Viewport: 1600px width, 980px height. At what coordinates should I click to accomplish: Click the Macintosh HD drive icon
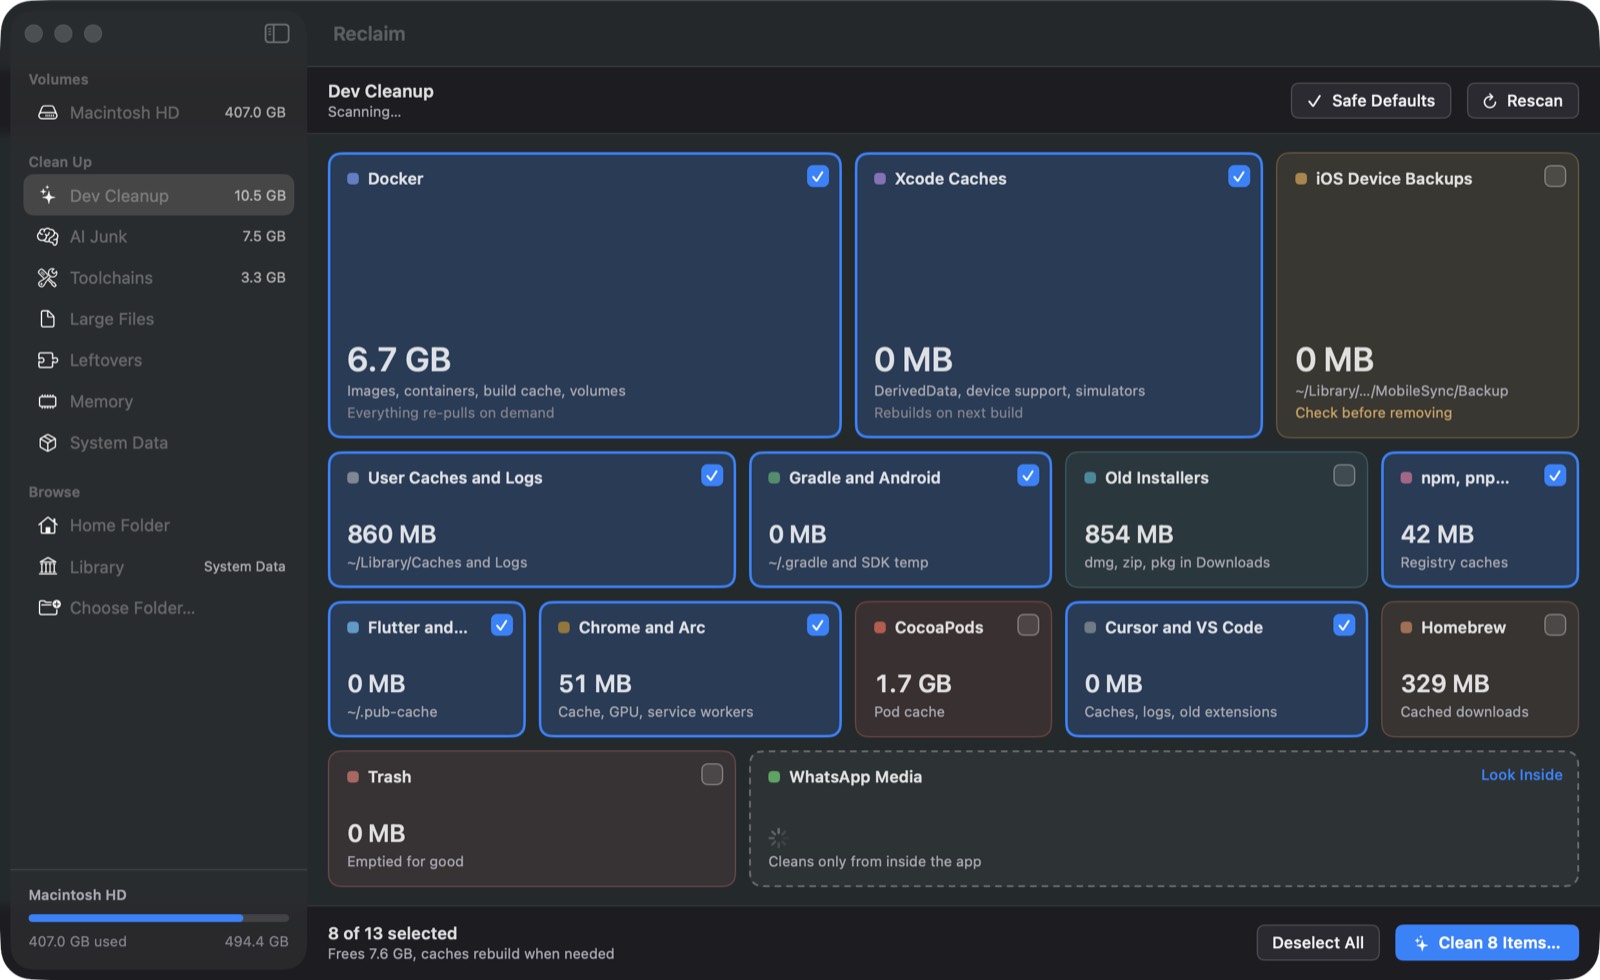tap(48, 113)
